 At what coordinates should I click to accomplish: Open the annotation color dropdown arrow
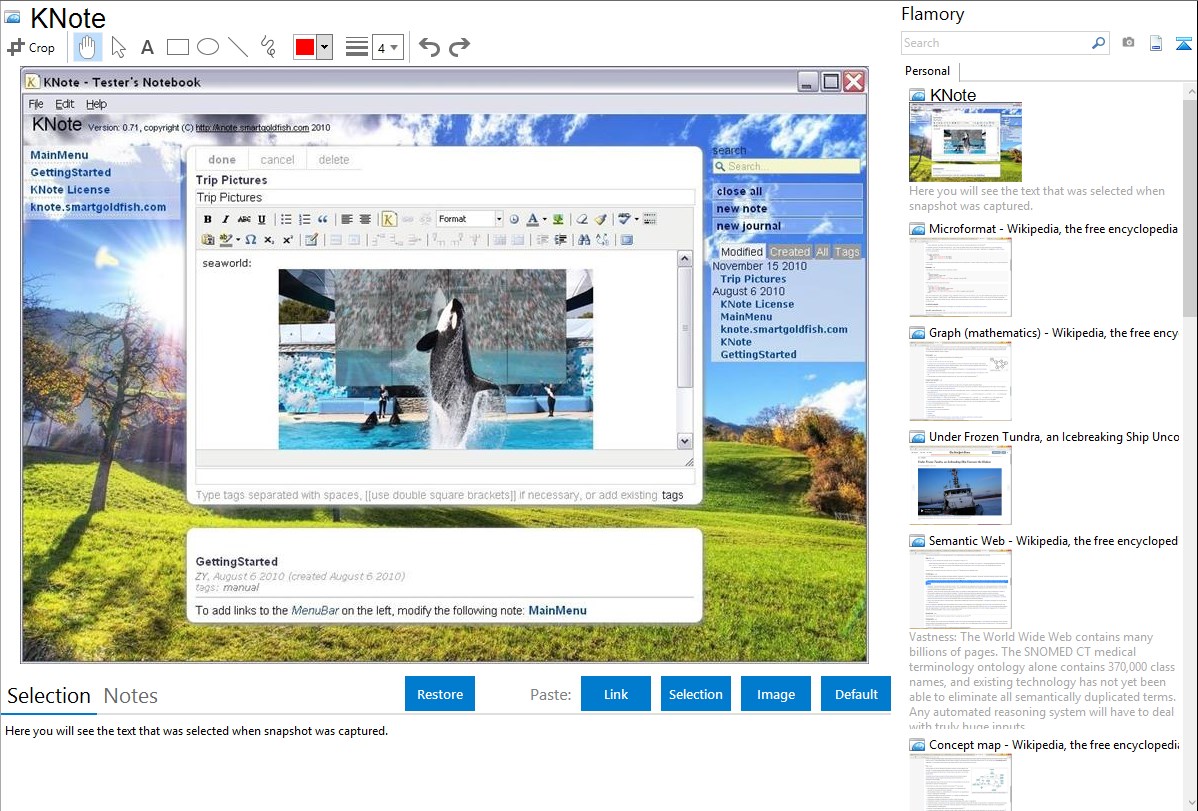click(325, 47)
